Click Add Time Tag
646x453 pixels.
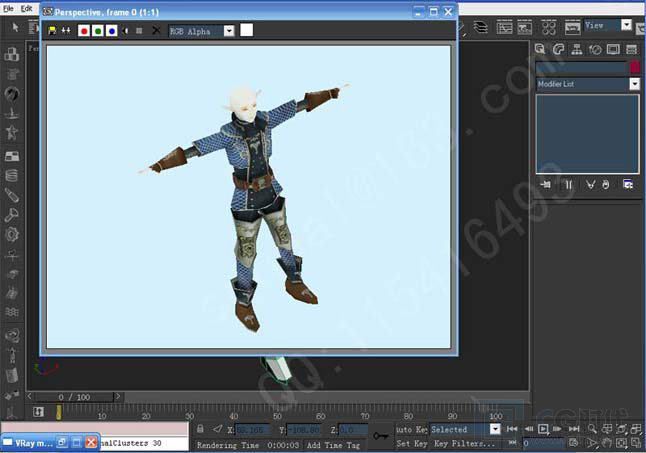coord(333,445)
